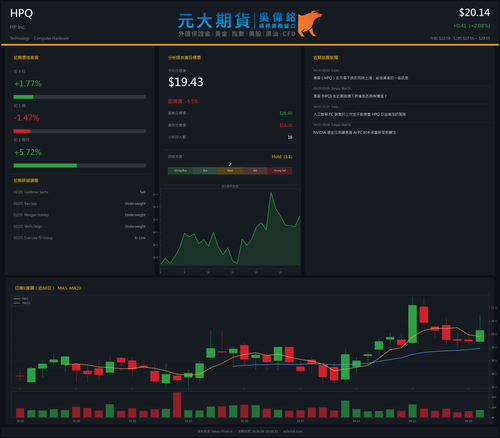
Task: Click the HP Inc. company name
Action: [x=18, y=27]
